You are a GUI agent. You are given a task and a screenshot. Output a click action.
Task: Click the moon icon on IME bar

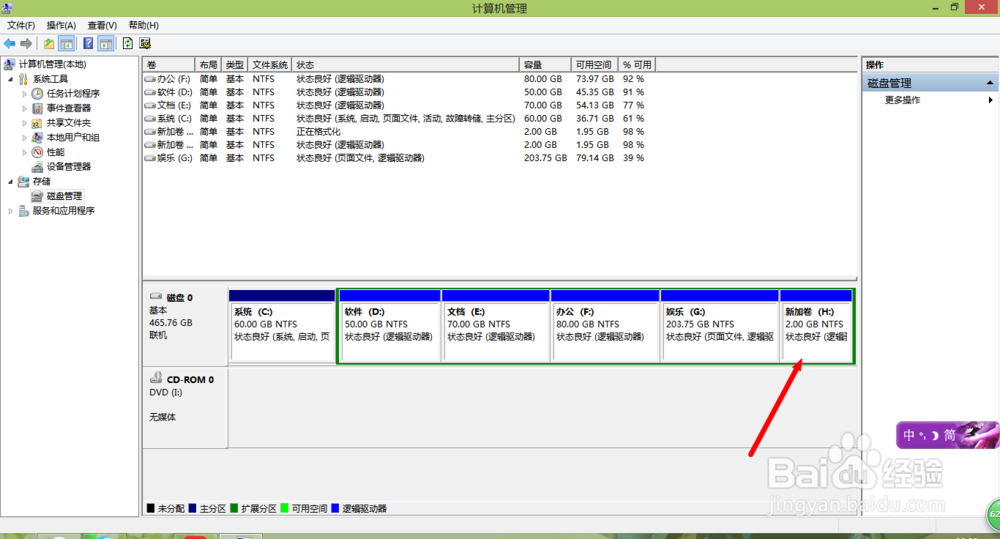936,436
